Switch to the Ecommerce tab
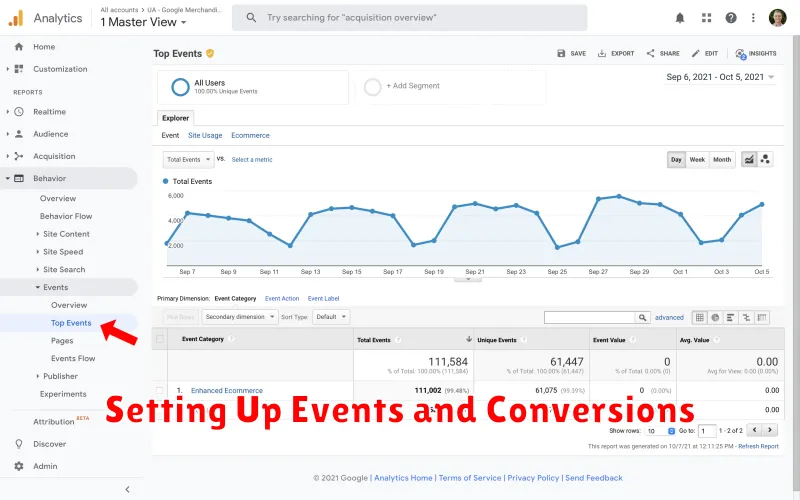 [250, 136]
